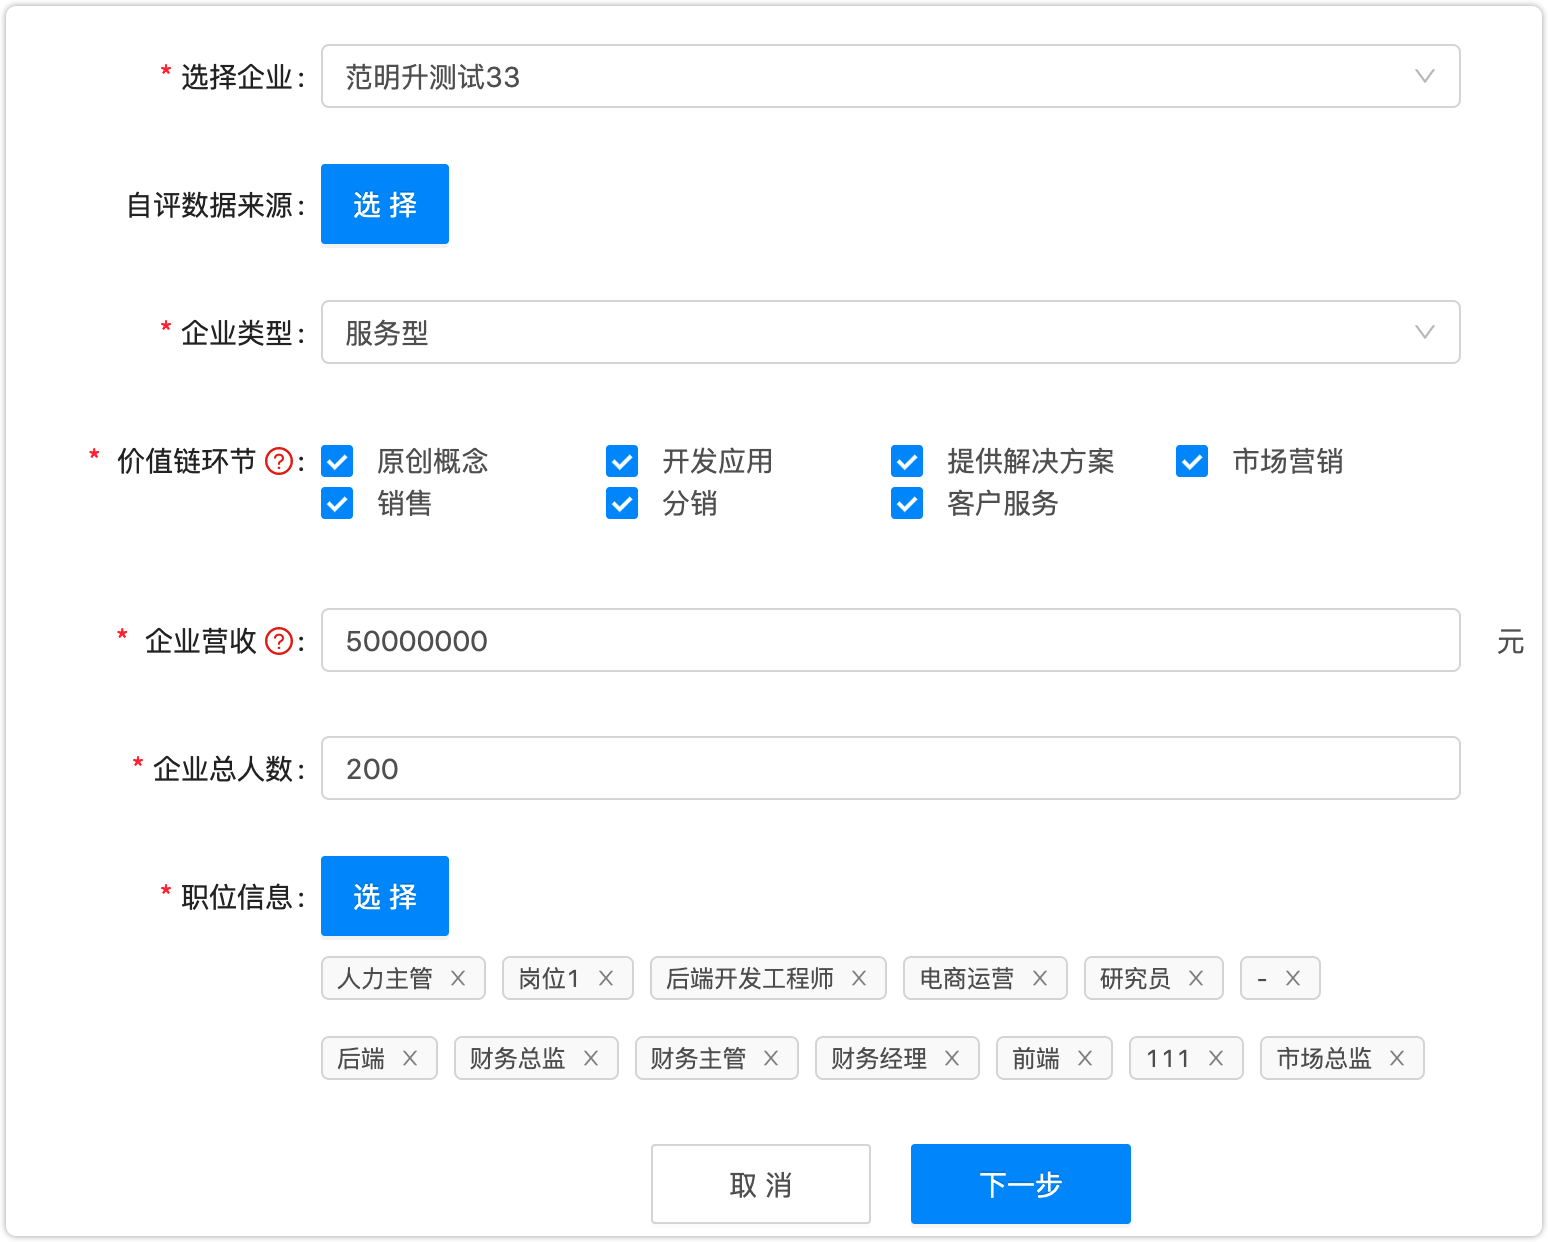Remove the 研究员 tag
This screenshot has width=1548, height=1242.
(1196, 978)
